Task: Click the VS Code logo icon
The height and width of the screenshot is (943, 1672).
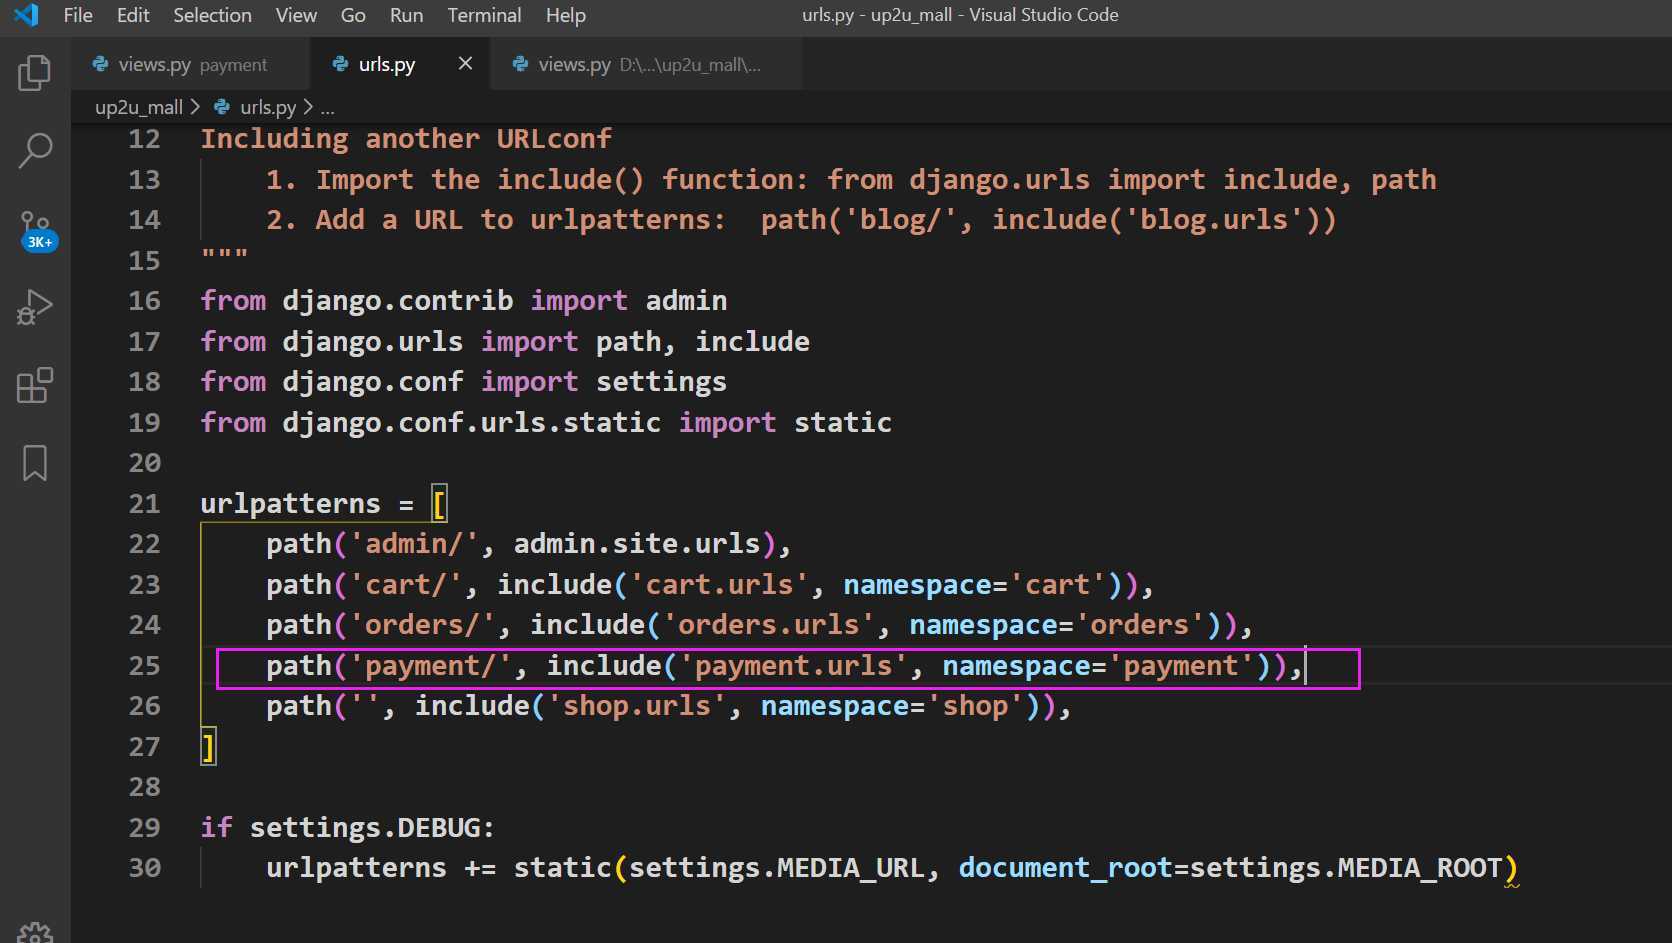Action: 26,15
